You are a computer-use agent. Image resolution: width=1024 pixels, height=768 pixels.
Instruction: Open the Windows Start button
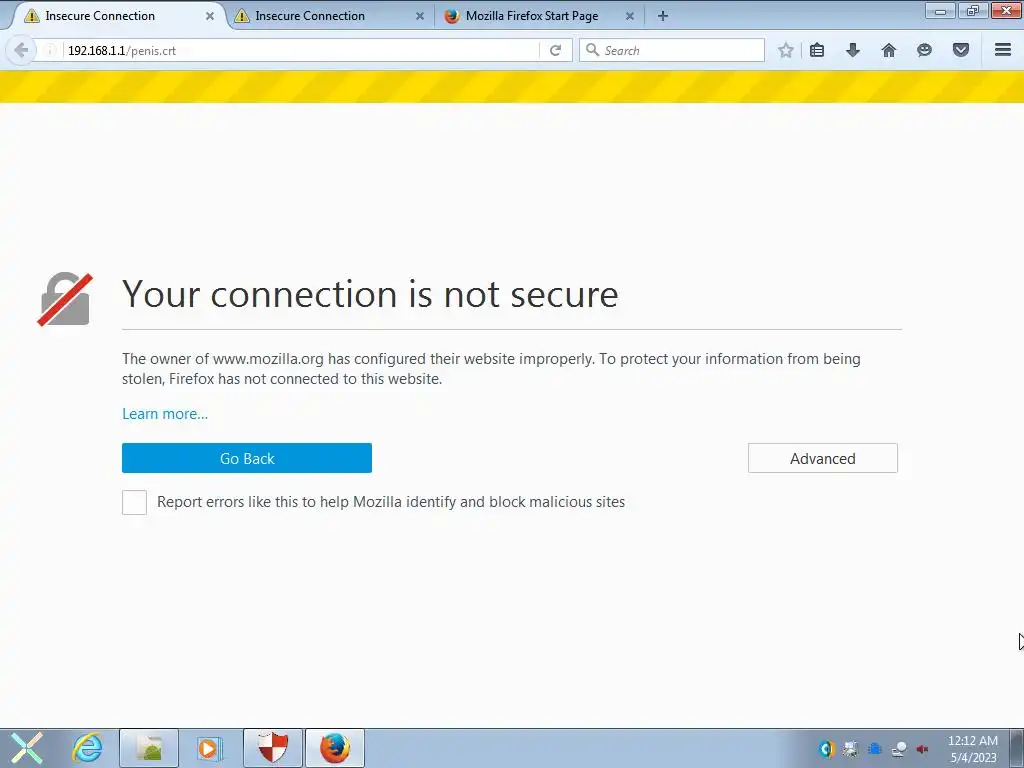point(27,748)
